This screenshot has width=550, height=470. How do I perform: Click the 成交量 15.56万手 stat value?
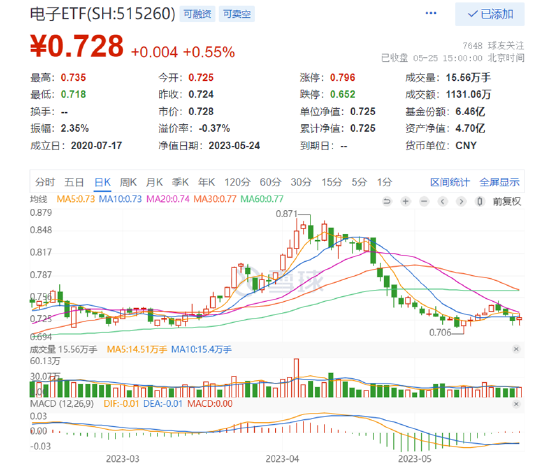pos(468,78)
